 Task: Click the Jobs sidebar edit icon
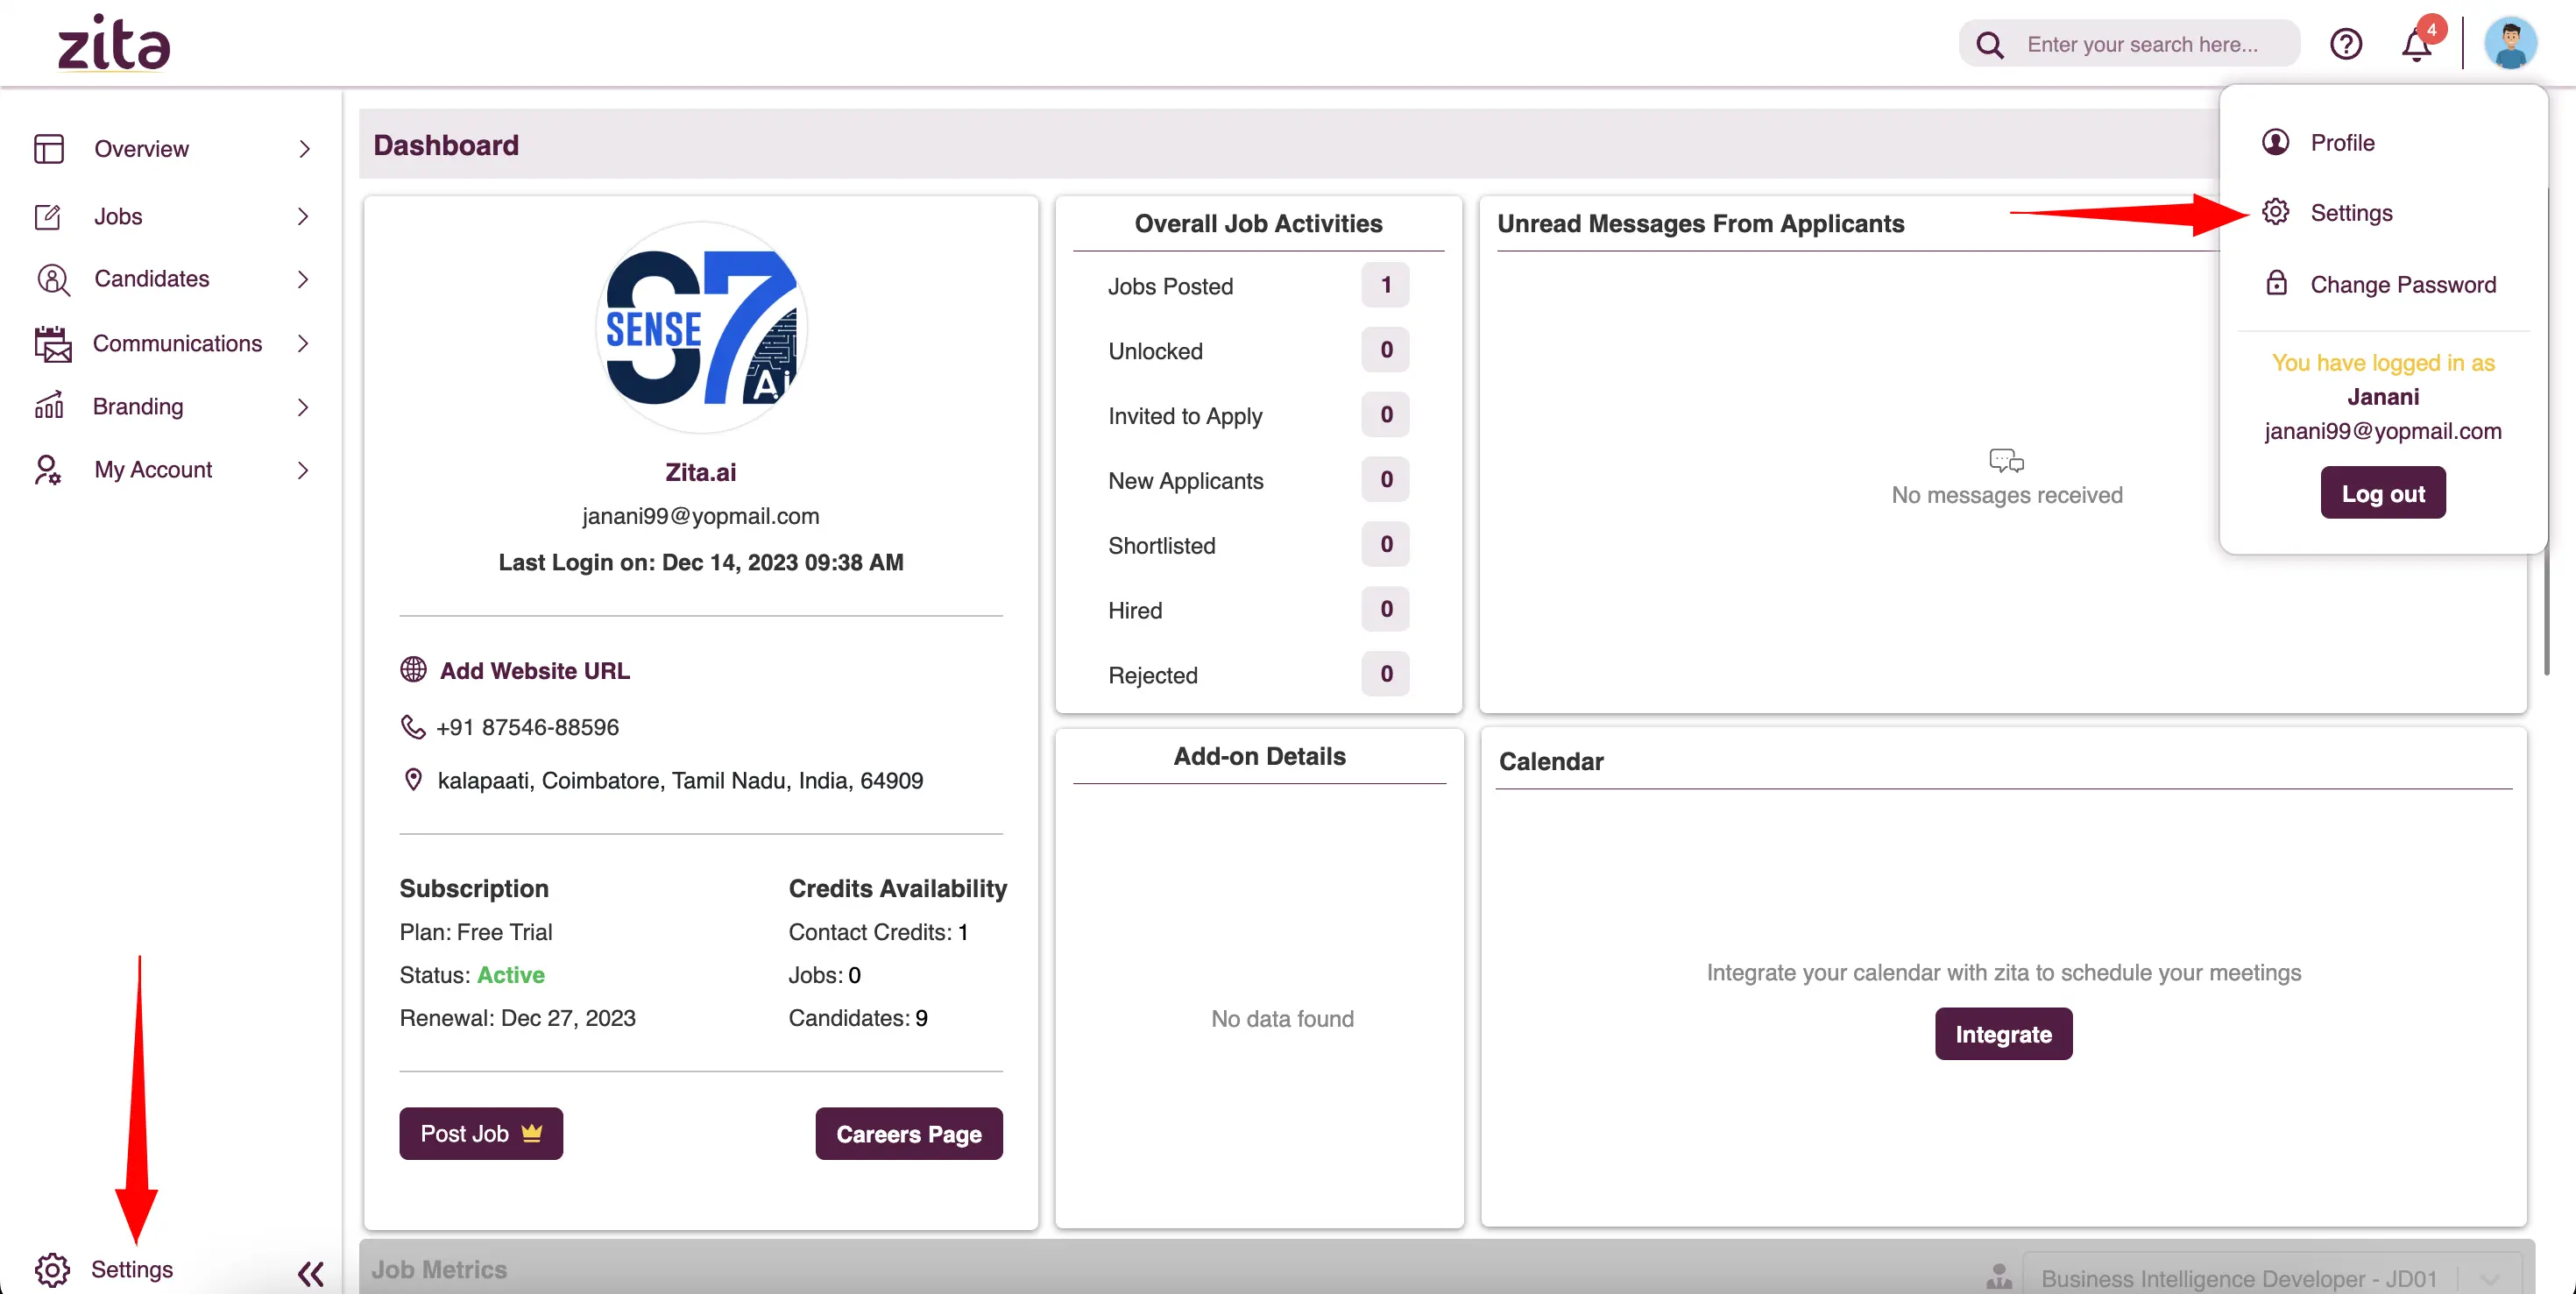click(48, 216)
